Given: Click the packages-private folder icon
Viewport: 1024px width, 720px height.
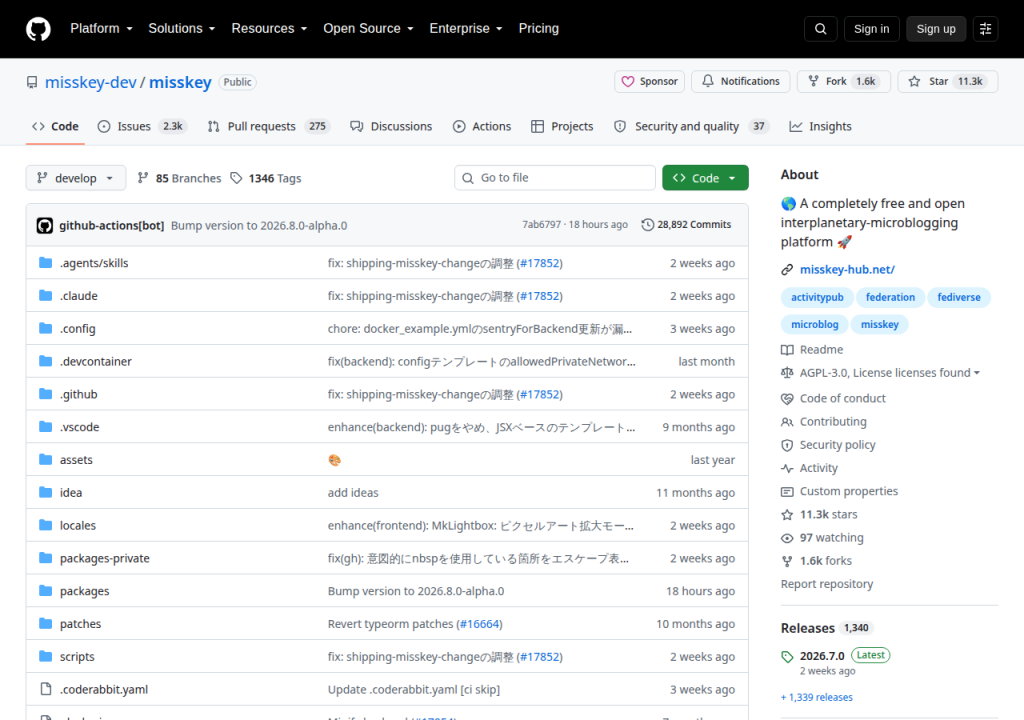Looking at the screenshot, I should 45,558.
